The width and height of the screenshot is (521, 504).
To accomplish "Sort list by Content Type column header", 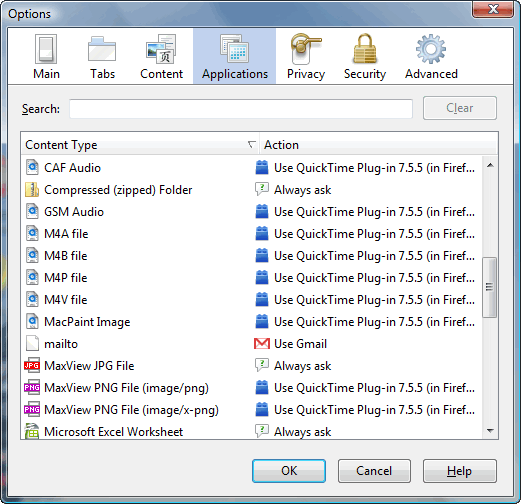I will pos(139,145).
